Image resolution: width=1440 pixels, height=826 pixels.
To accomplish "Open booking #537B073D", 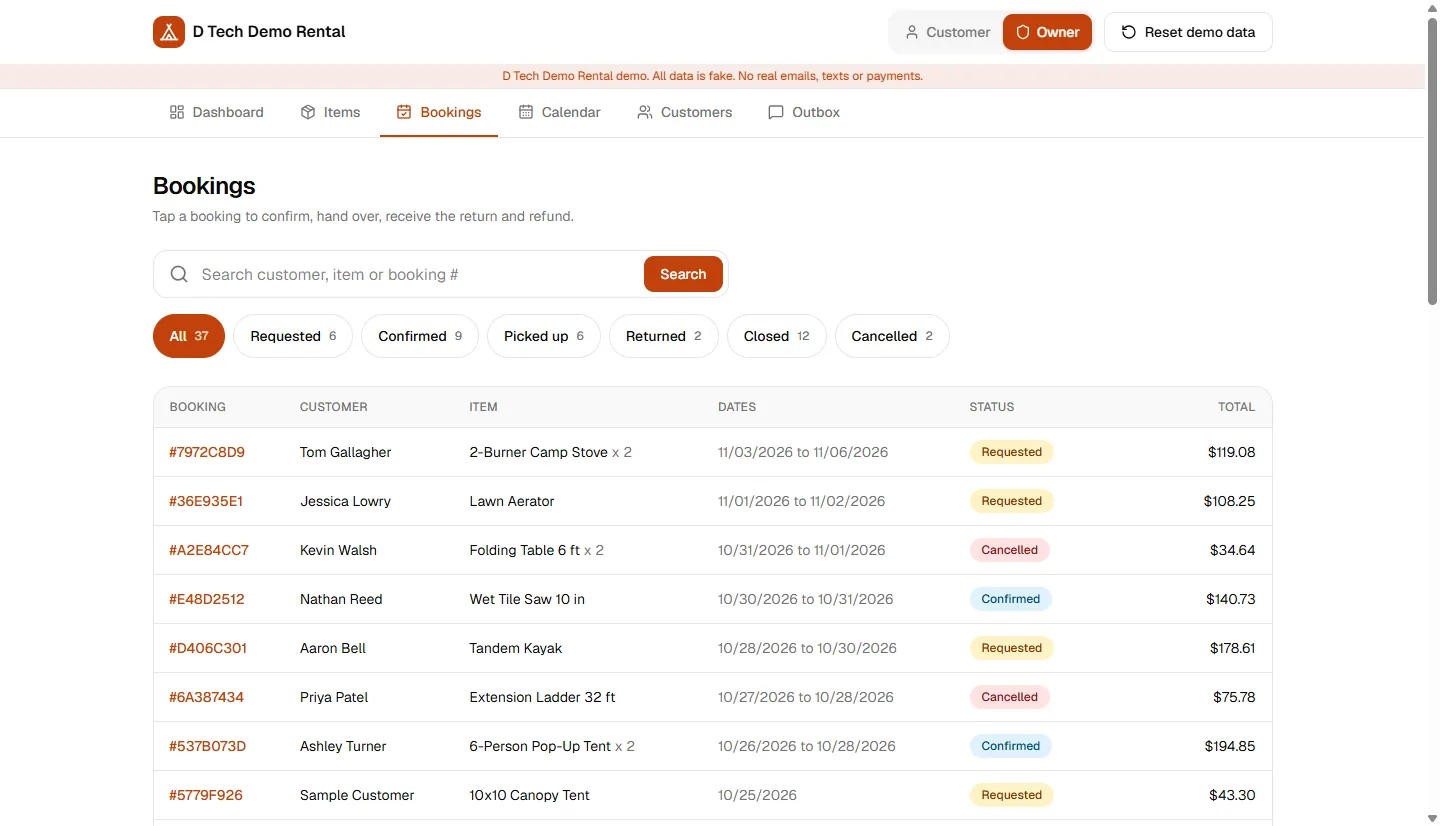I will (x=207, y=746).
